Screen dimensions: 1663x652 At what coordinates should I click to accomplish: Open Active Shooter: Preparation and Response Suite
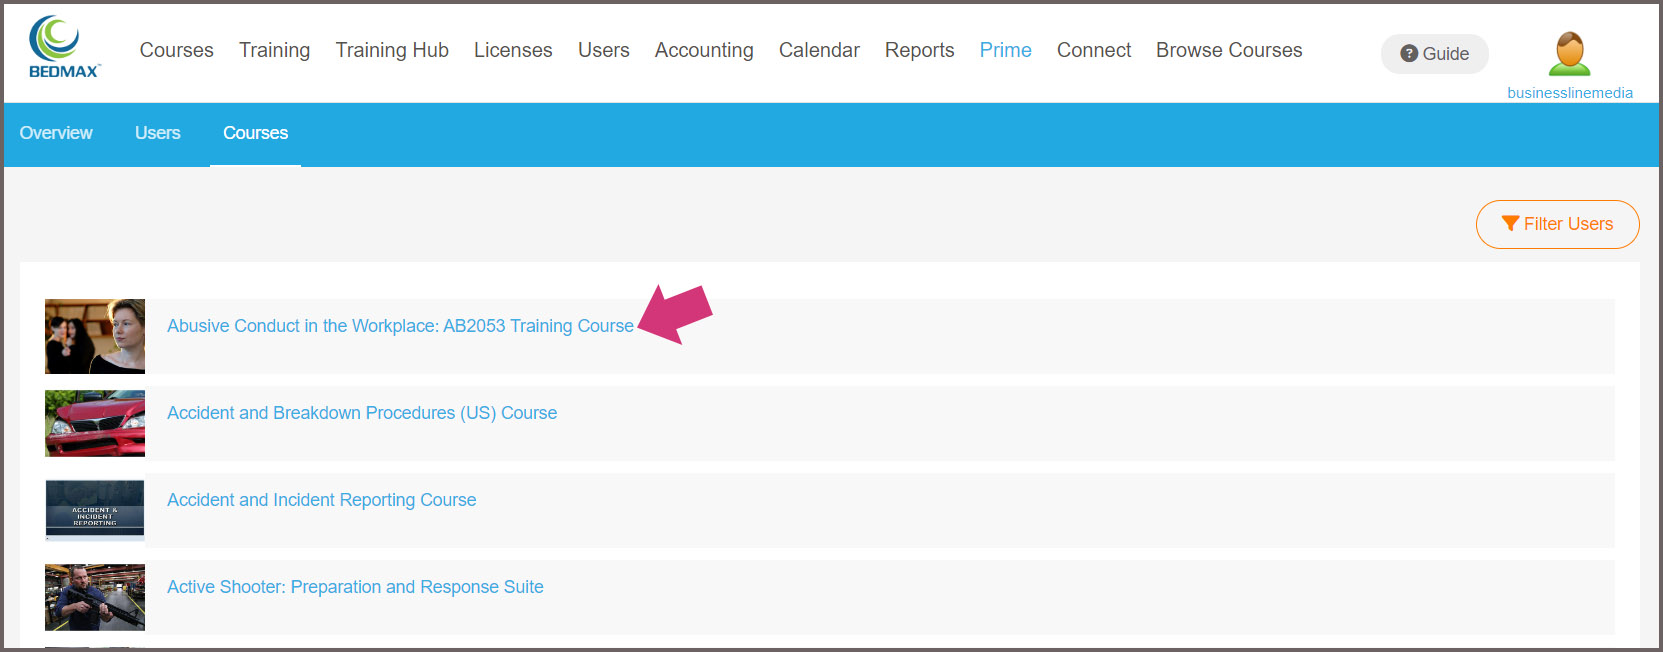point(355,587)
